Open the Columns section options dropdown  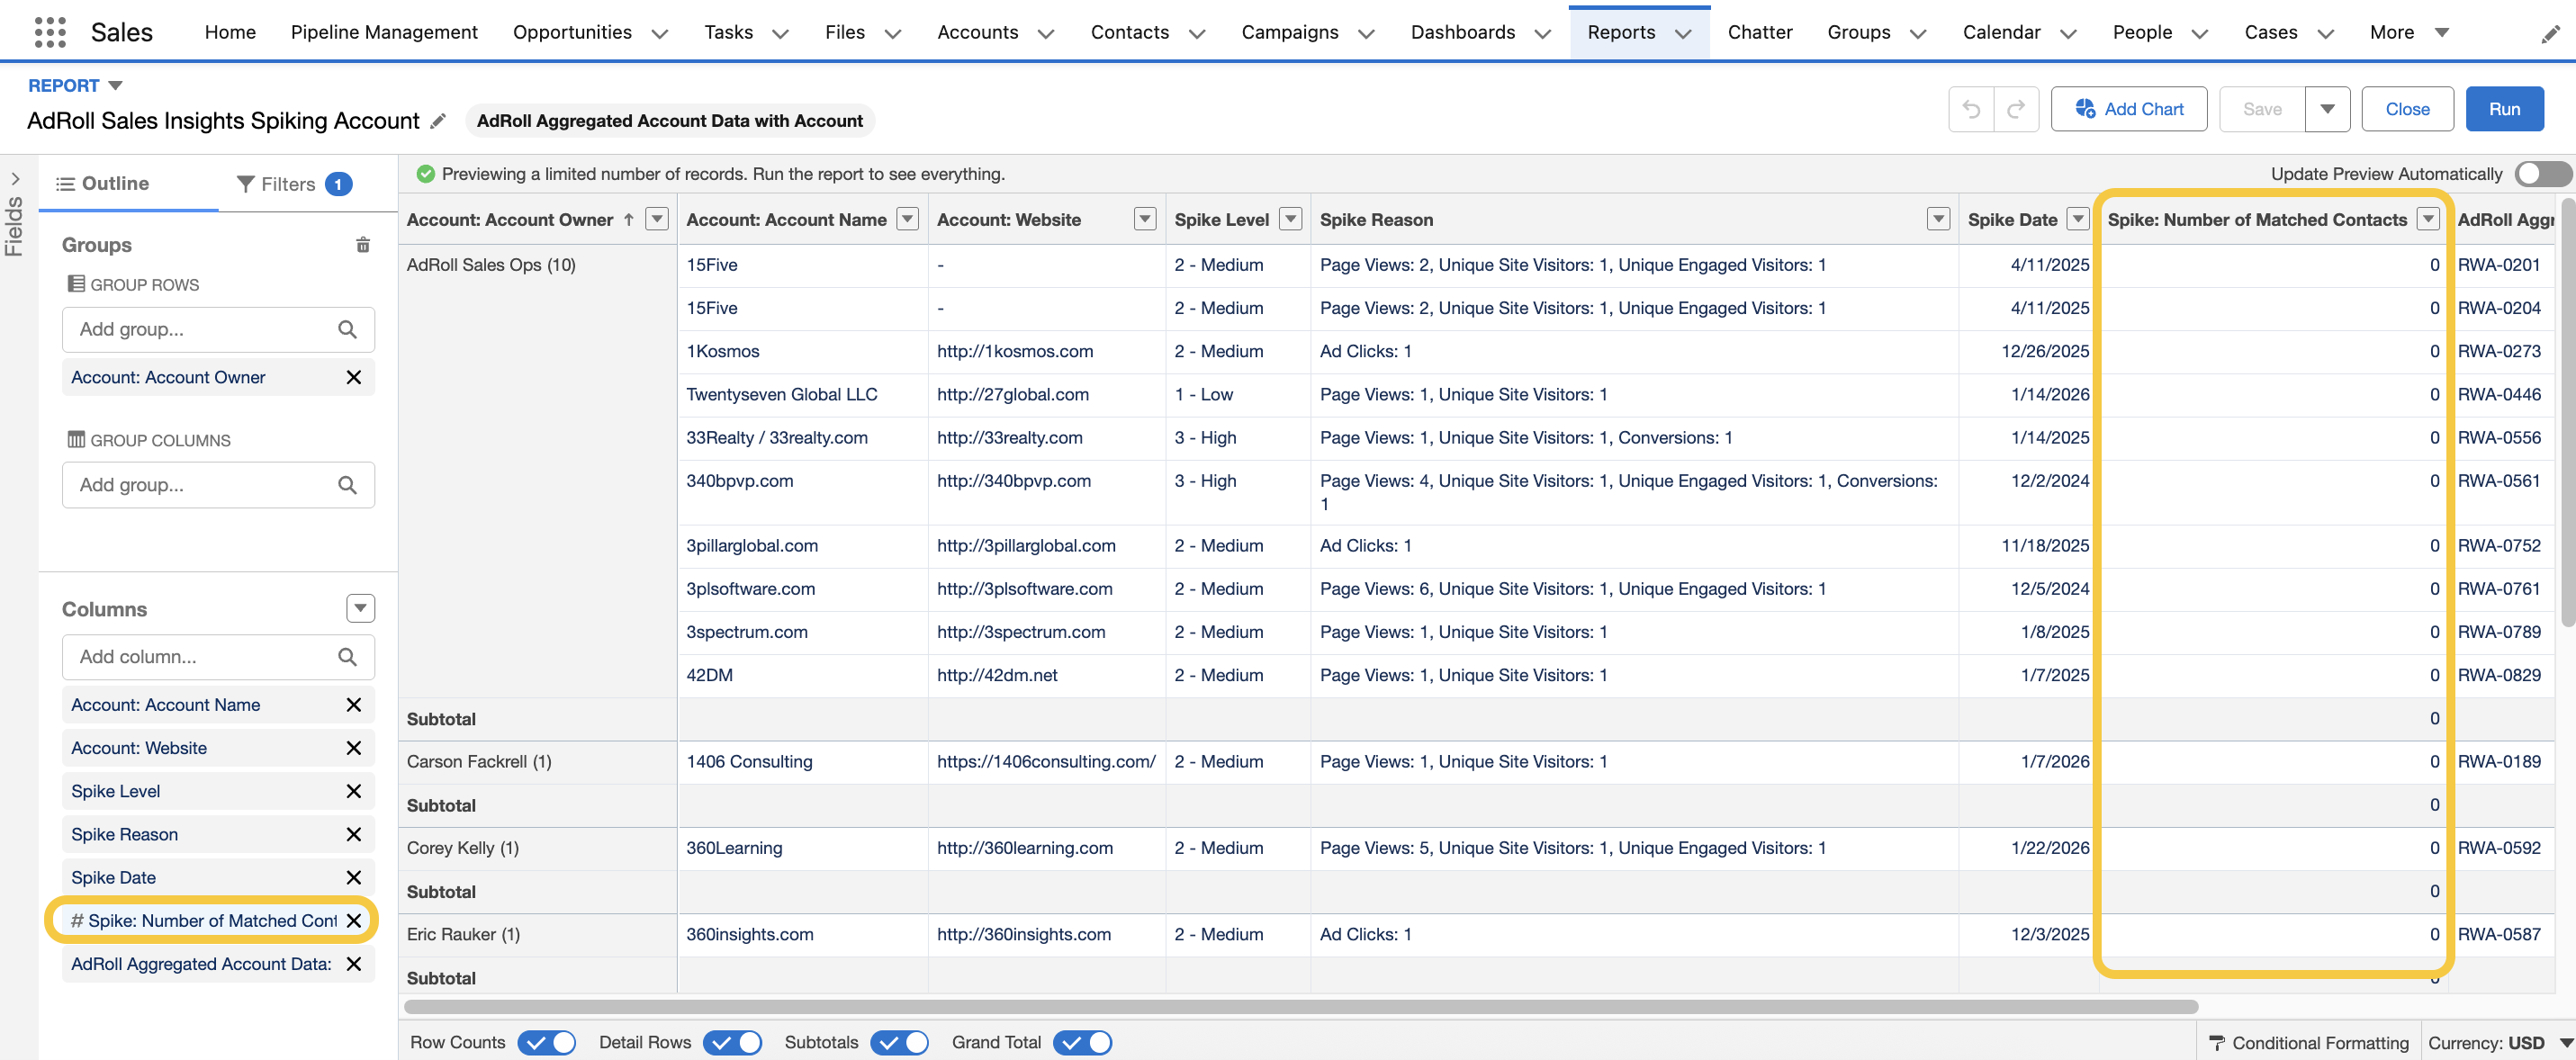pyautogui.click(x=361, y=608)
